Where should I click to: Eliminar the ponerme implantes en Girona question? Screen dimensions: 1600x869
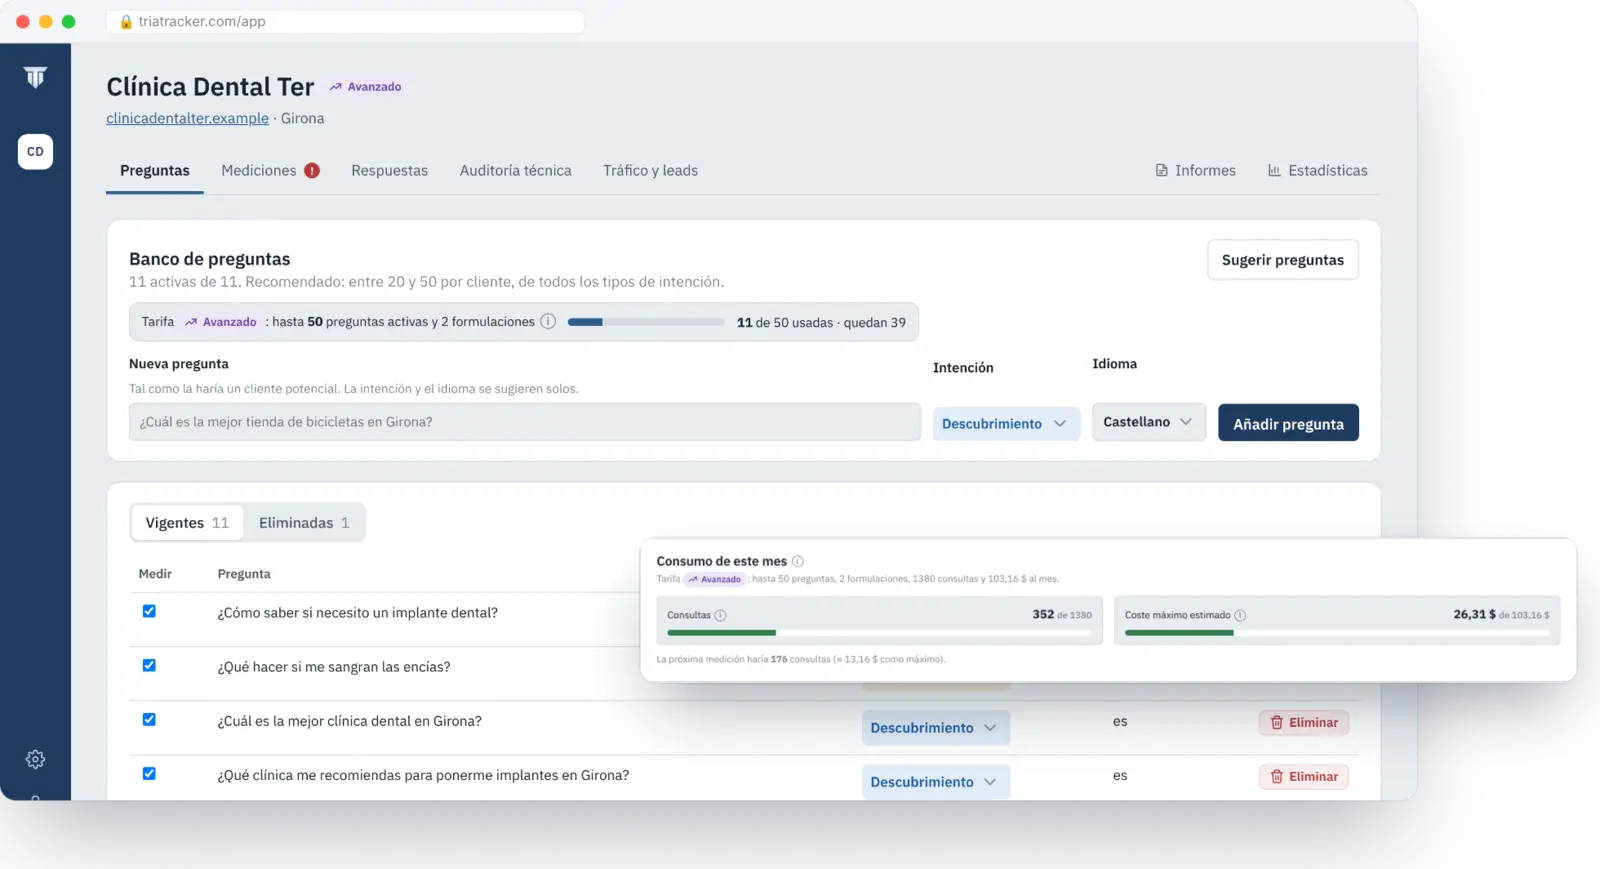[1304, 776]
